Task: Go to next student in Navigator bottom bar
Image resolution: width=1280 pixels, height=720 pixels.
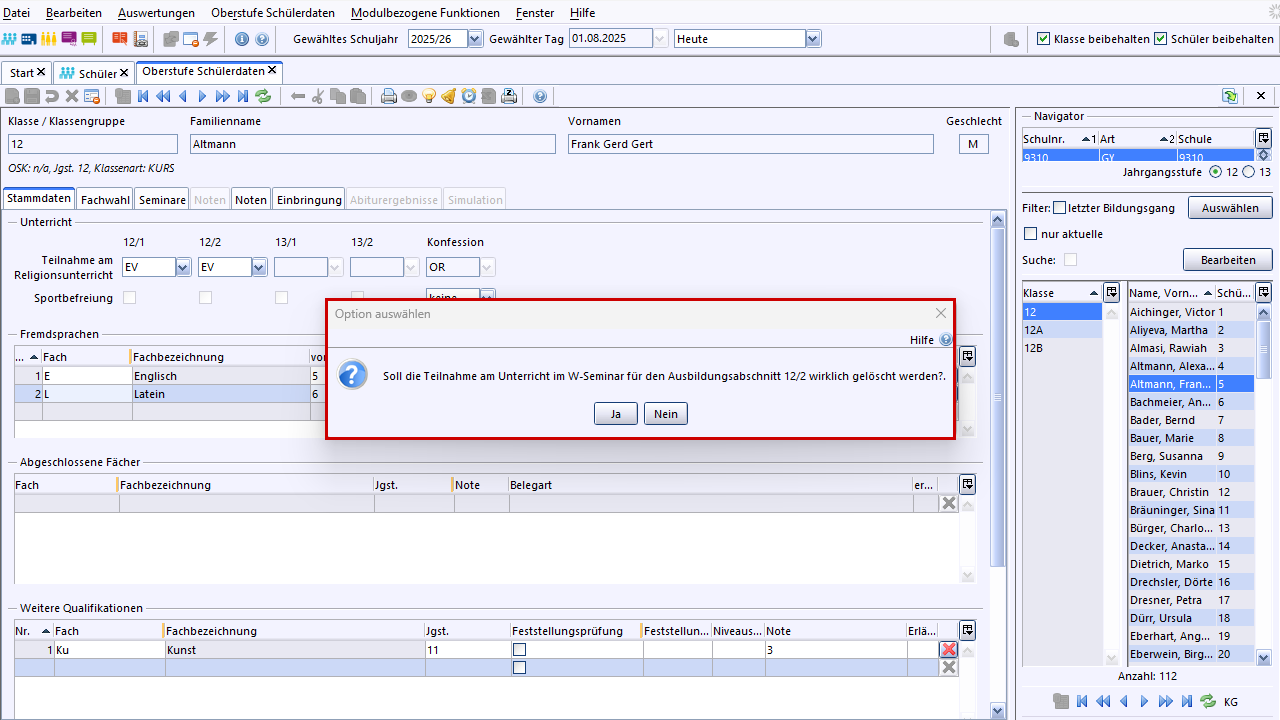Action: (1145, 702)
